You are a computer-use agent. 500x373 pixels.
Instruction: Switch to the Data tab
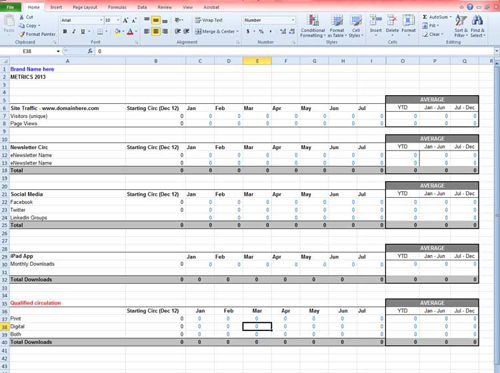coord(142,7)
